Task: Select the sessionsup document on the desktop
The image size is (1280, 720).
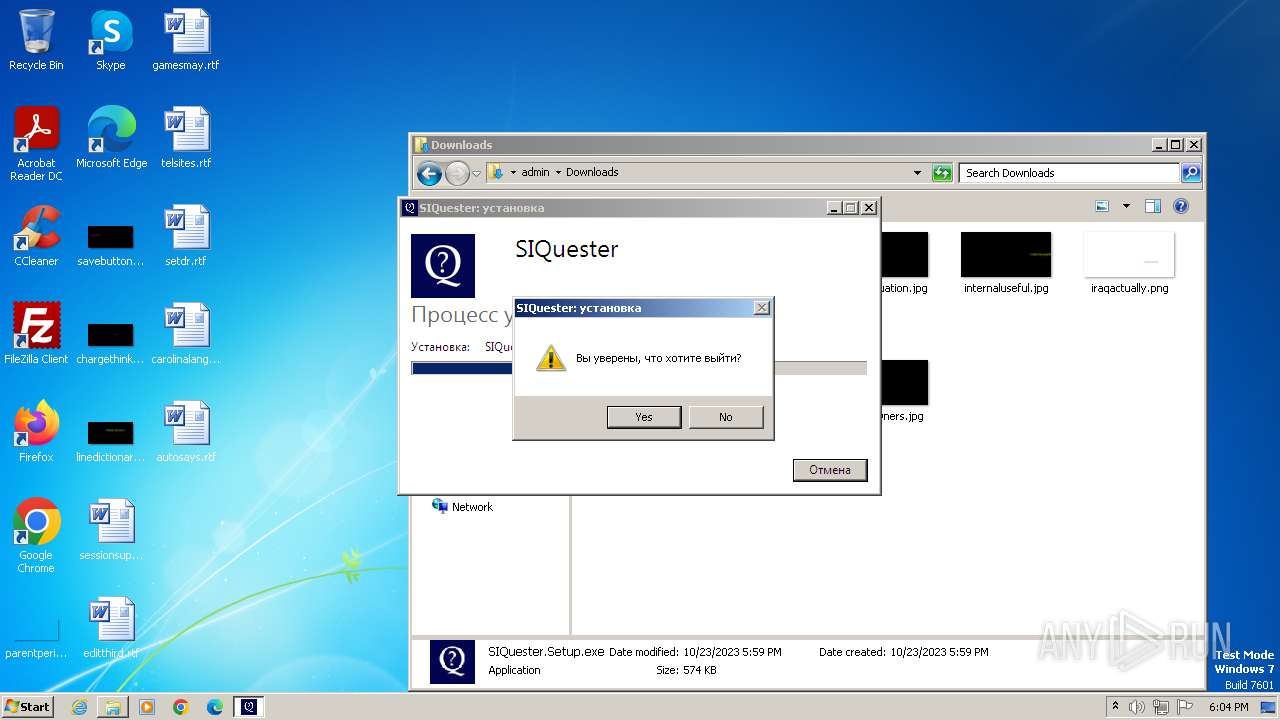Action: coord(111,530)
